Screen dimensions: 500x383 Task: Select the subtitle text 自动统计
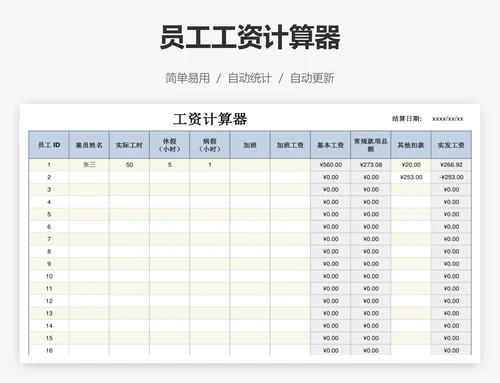pyautogui.click(x=250, y=78)
